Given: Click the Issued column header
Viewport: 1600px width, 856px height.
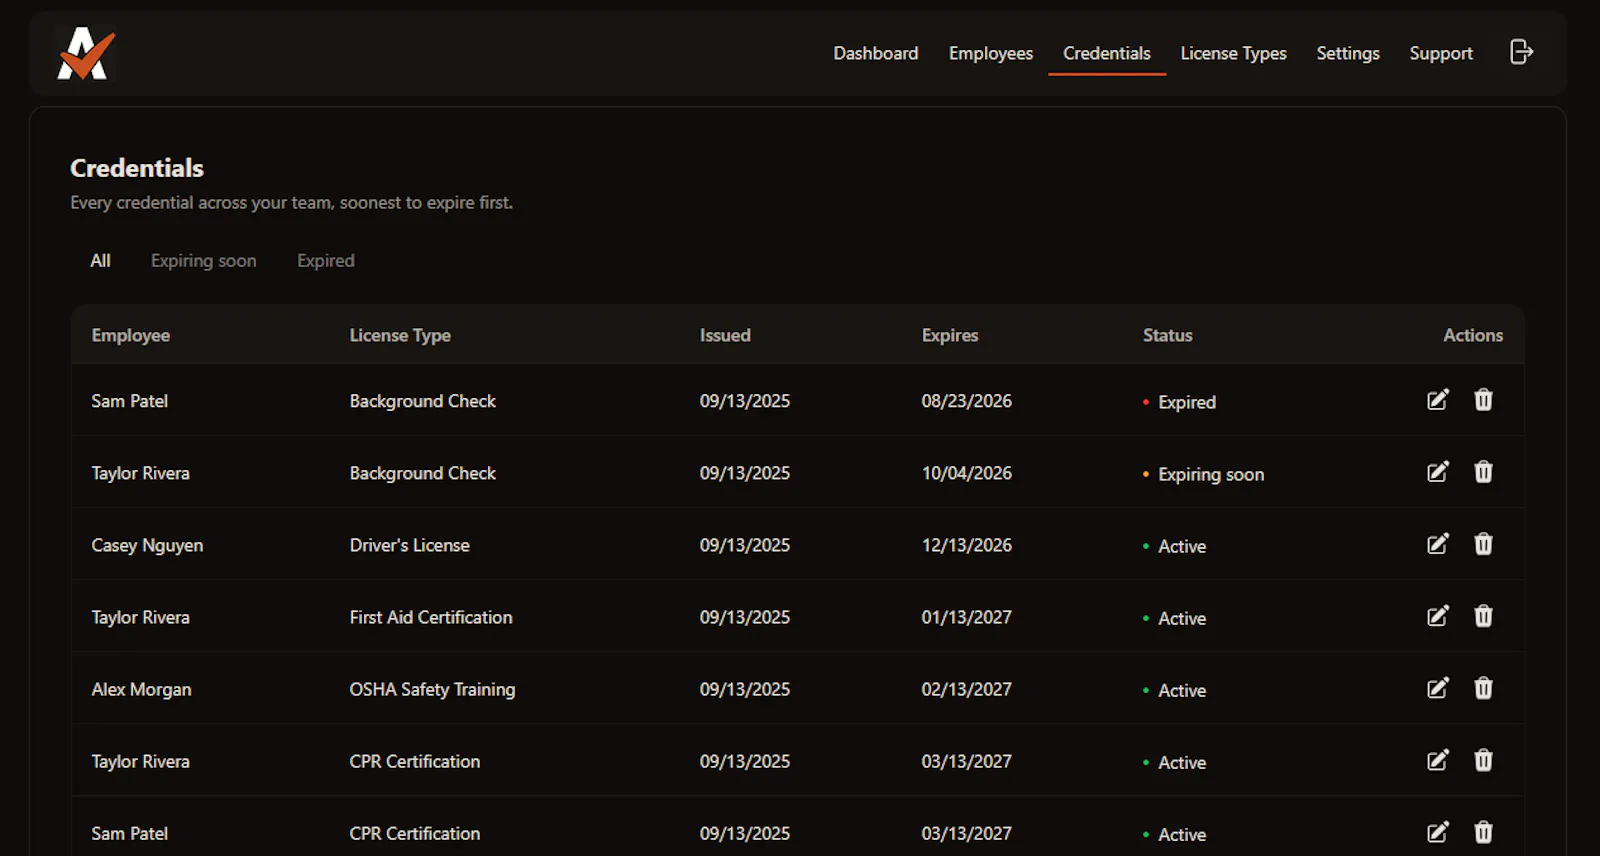Looking at the screenshot, I should pos(725,335).
